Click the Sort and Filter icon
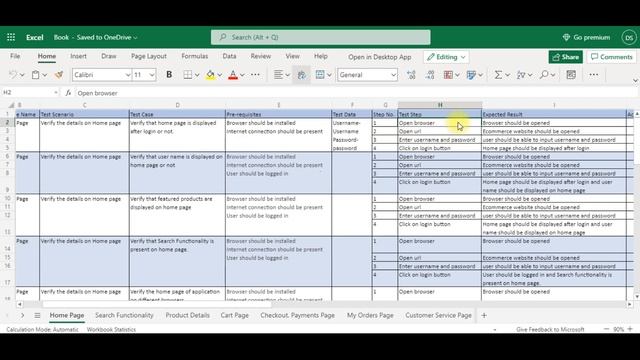This screenshot has height=360, width=640. tap(521, 75)
